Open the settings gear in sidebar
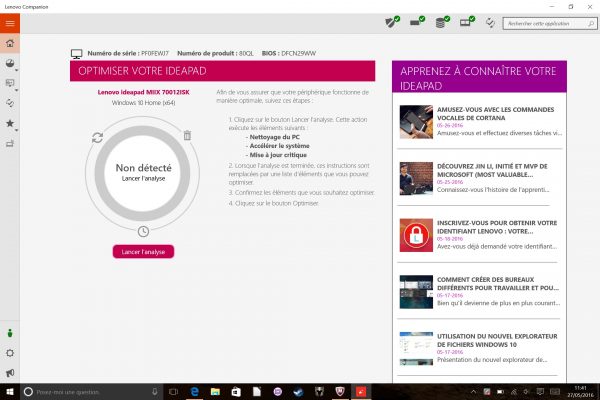The width and height of the screenshot is (600, 400). (x=10, y=353)
